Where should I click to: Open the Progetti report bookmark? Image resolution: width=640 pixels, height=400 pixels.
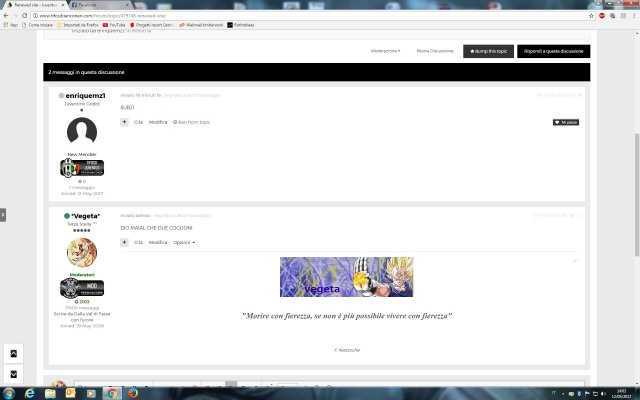click(151, 25)
